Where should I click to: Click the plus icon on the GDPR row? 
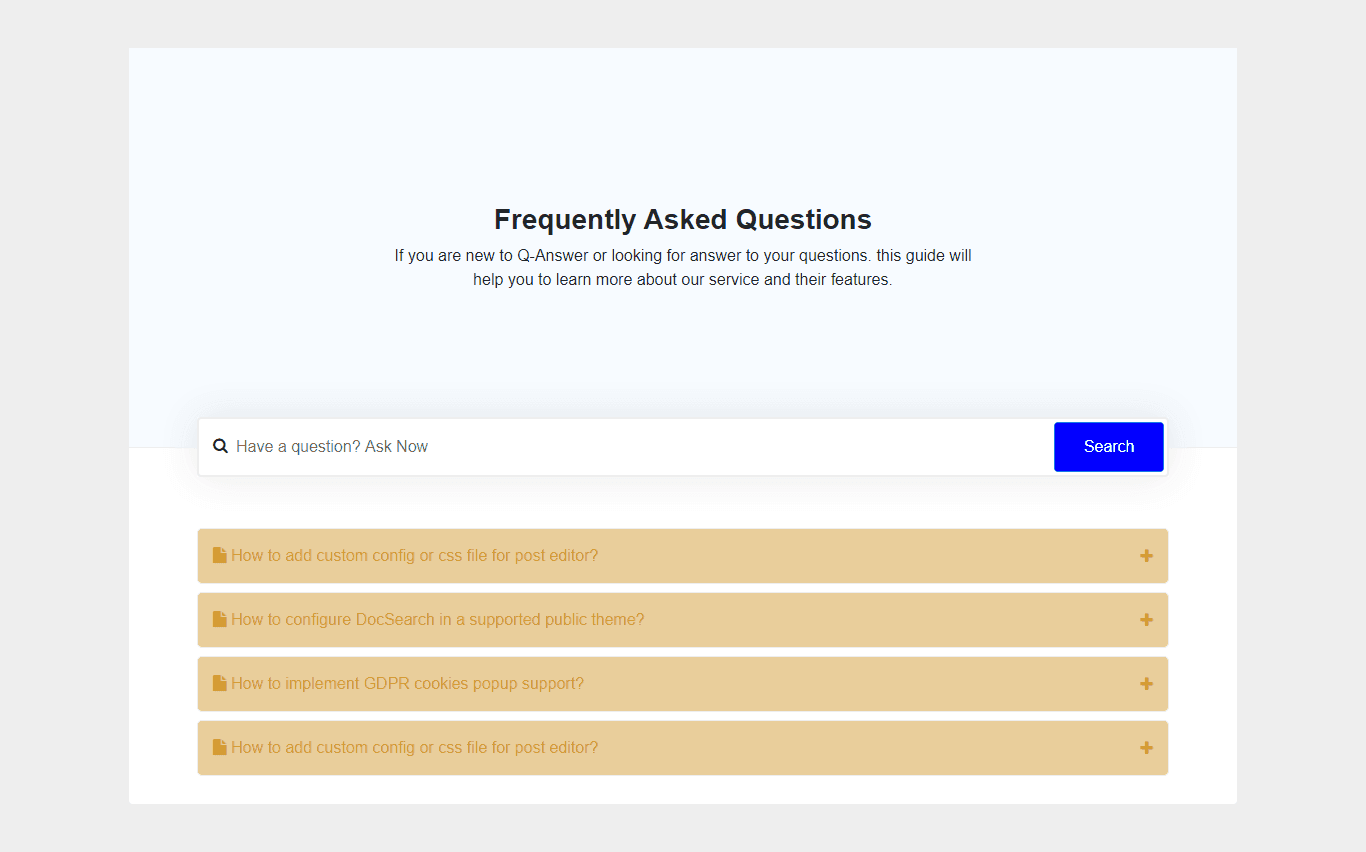point(1146,683)
